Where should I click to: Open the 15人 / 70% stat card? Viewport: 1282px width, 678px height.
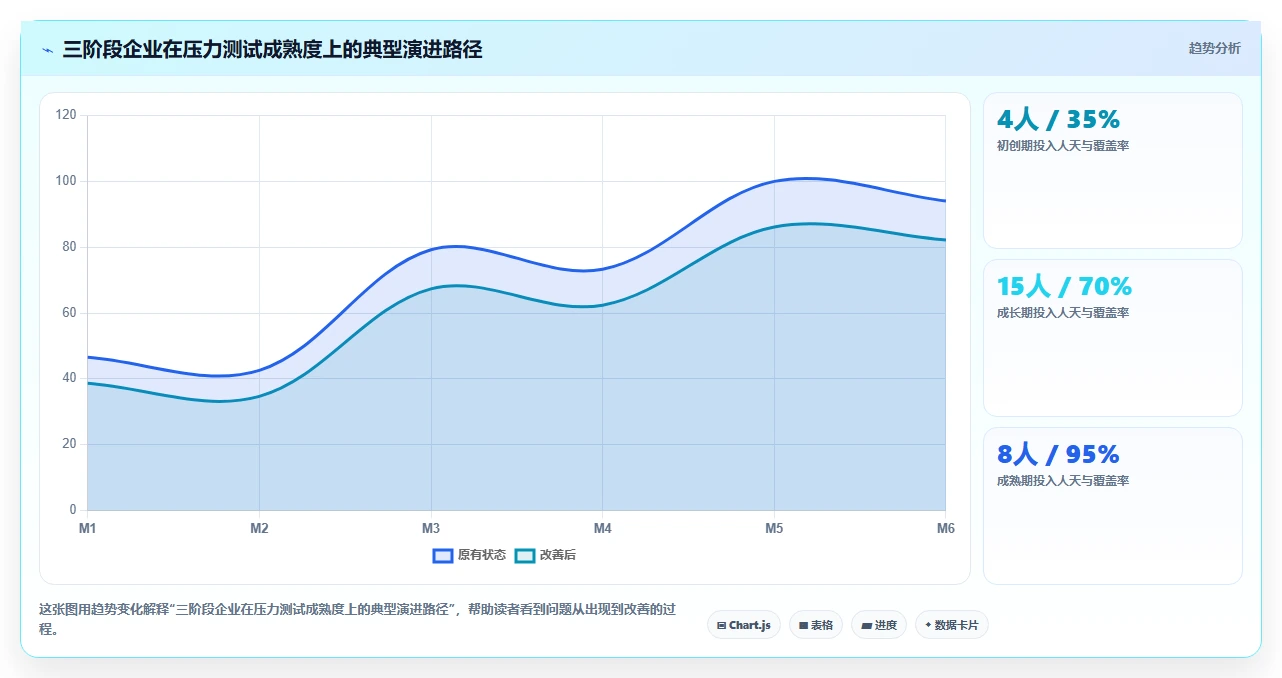point(1113,338)
